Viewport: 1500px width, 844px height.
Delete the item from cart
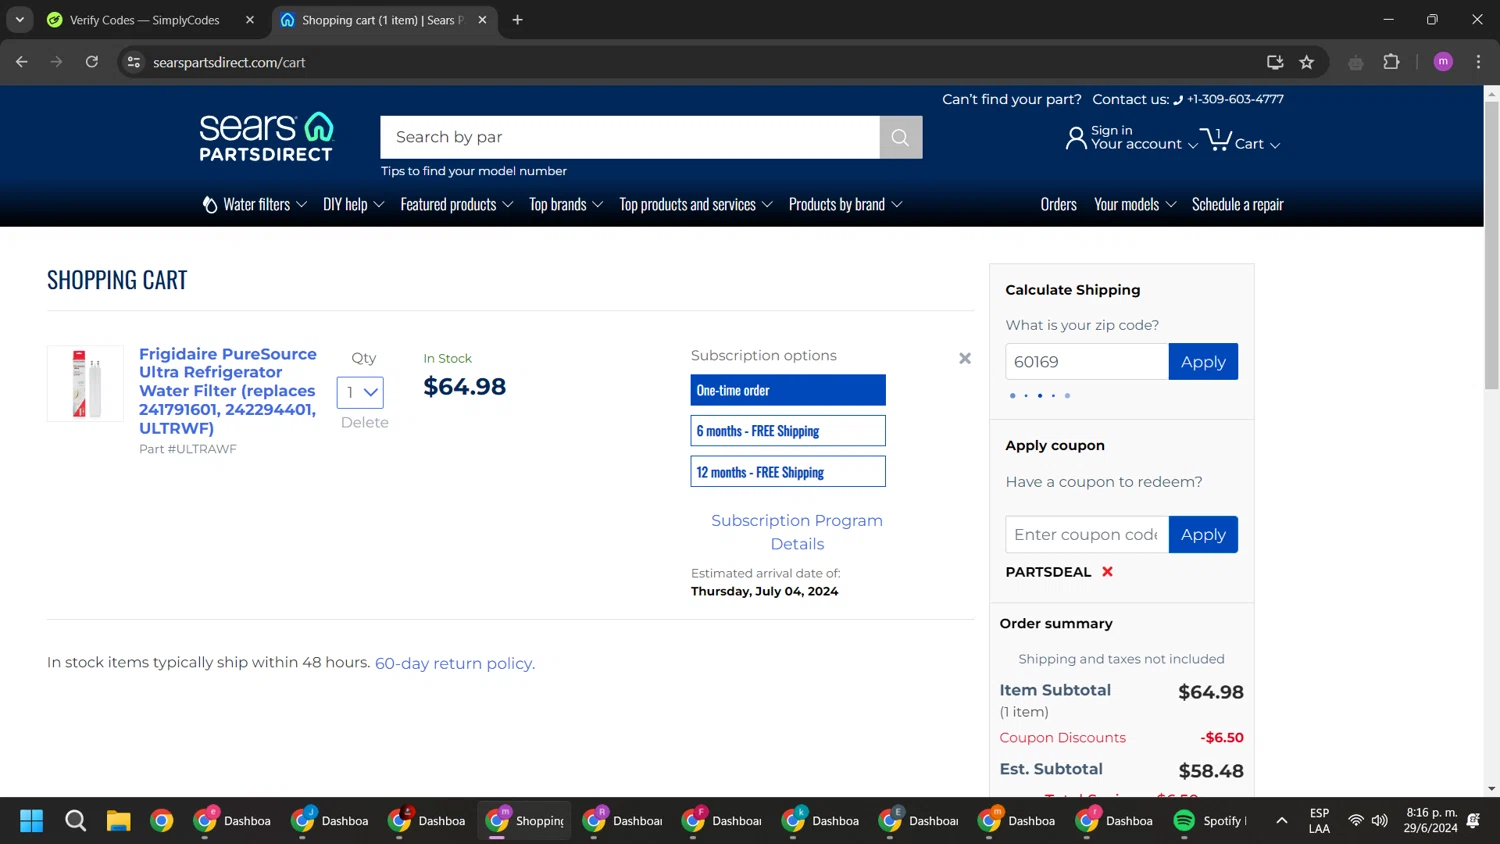(x=364, y=423)
